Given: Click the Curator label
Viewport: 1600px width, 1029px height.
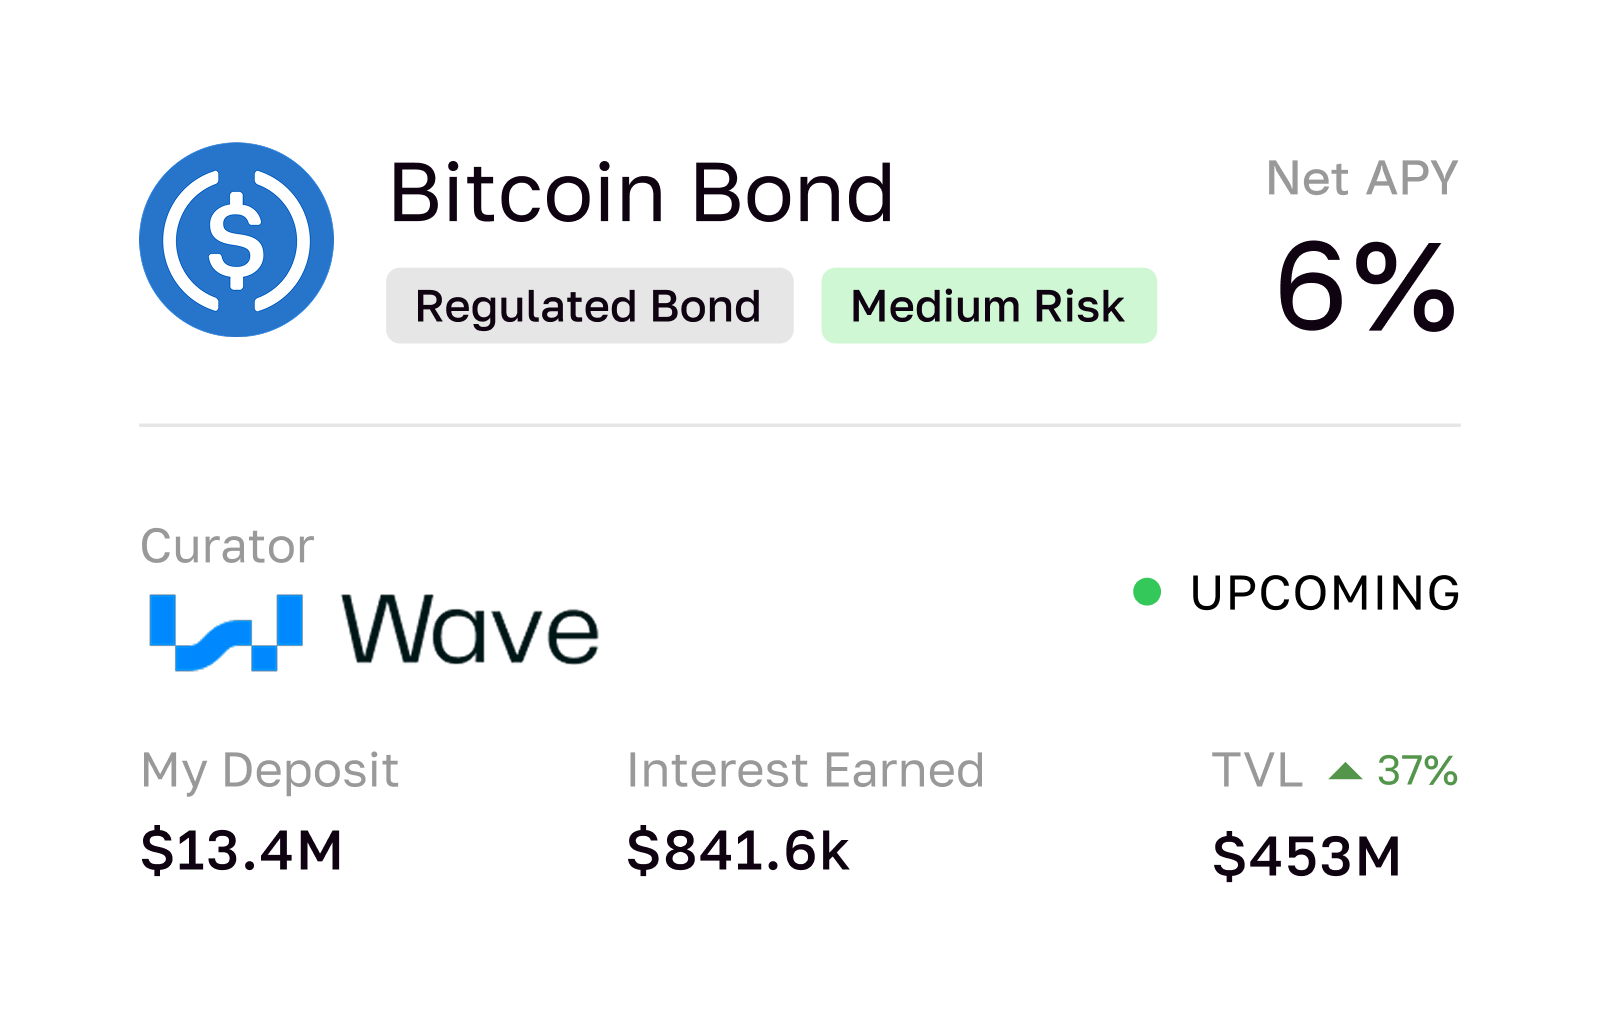Looking at the screenshot, I should [x=227, y=546].
